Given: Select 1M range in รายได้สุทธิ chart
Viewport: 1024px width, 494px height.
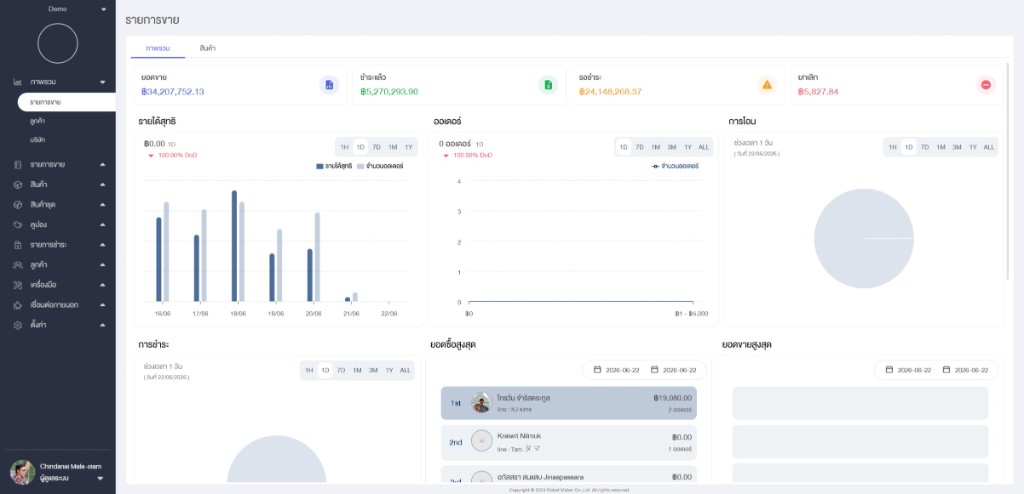Looking at the screenshot, I should click(392, 148).
